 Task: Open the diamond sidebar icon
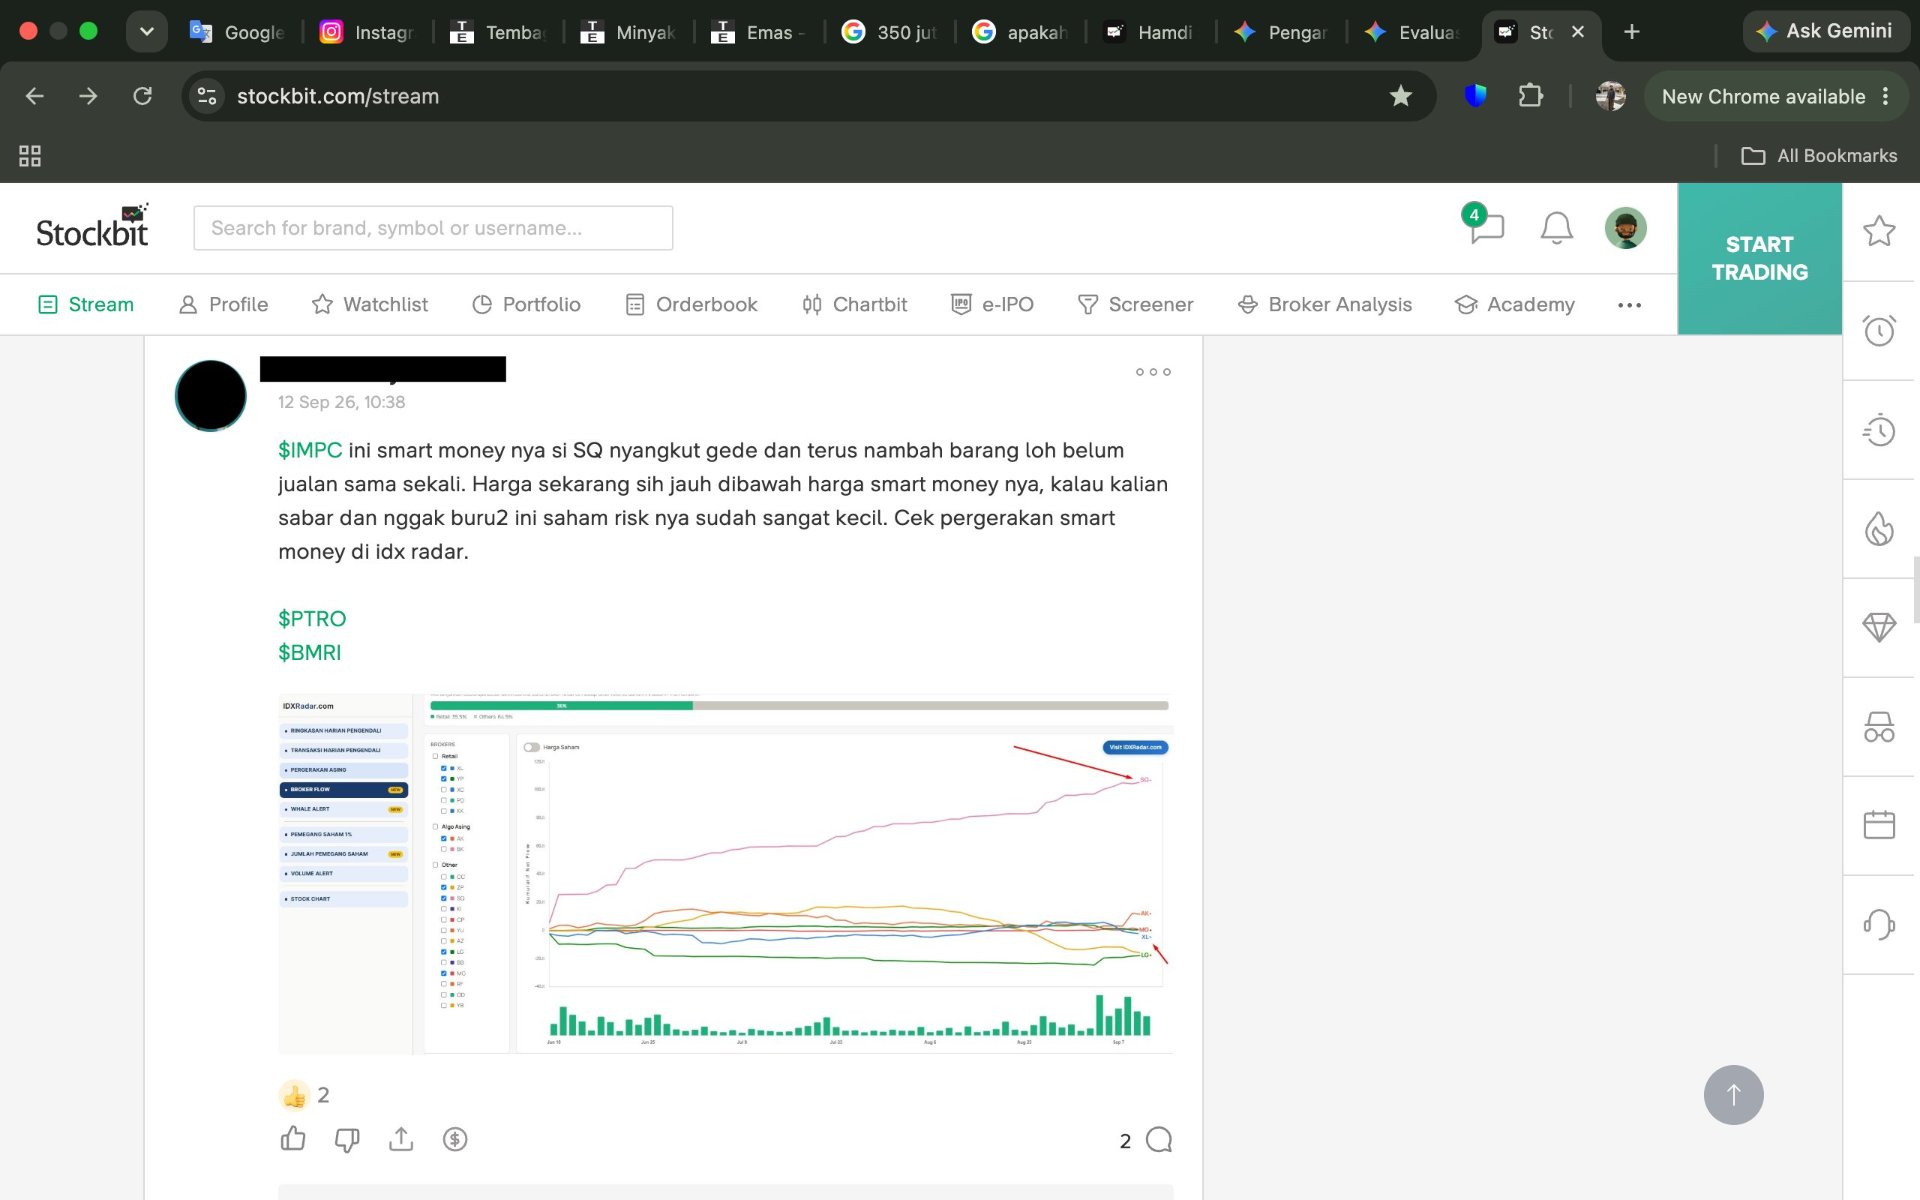tap(1879, 627)
